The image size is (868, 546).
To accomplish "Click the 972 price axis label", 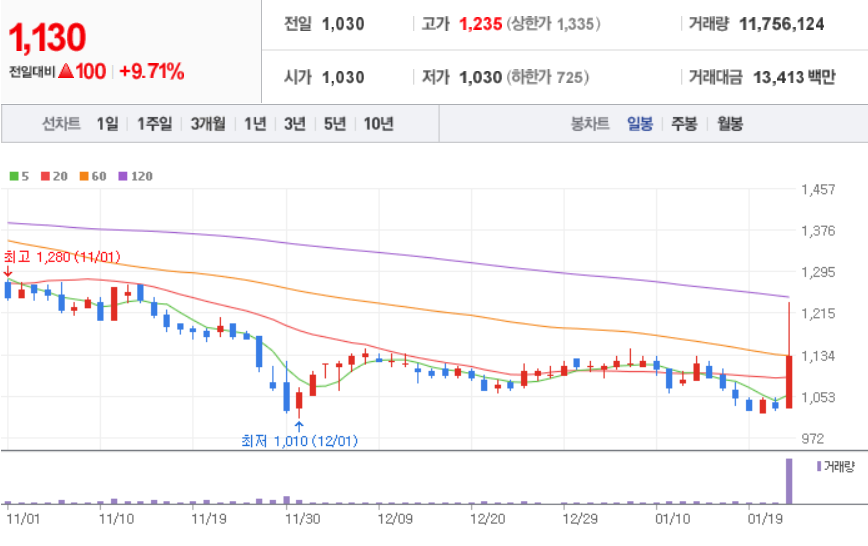I will tap(813, 439).
